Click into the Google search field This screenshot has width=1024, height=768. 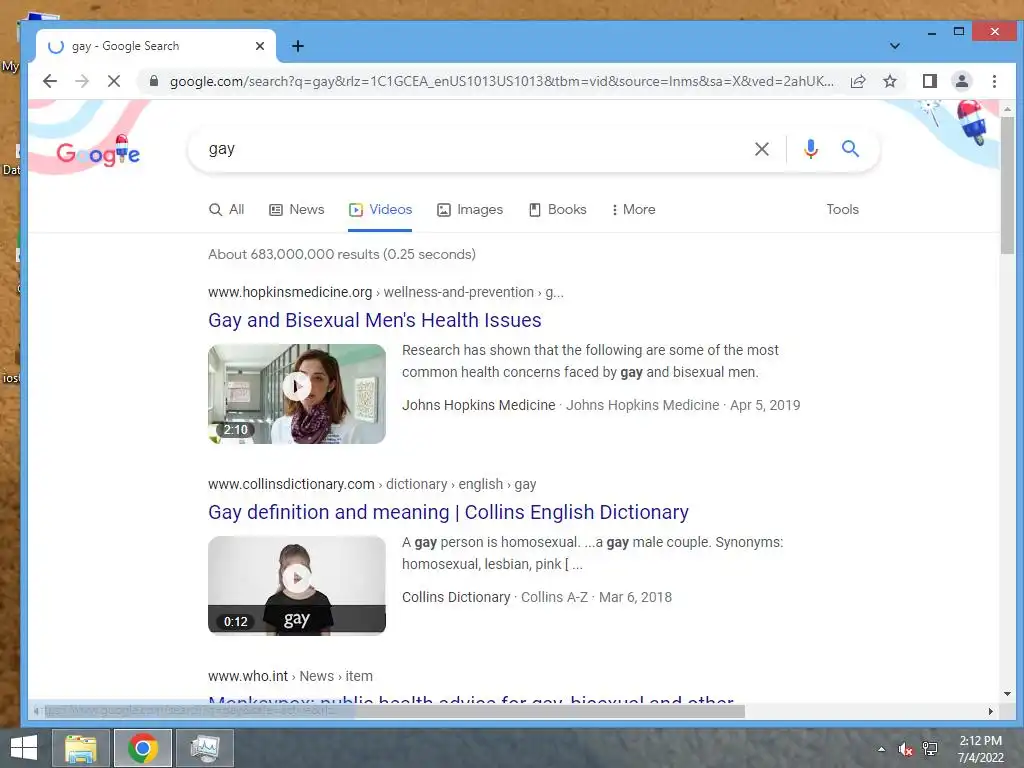(x=477, y=149)
